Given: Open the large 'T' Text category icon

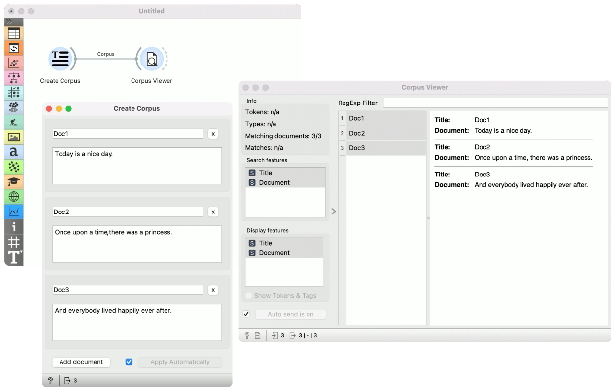Looking at the screenshot, I should (x=14, y=257).
